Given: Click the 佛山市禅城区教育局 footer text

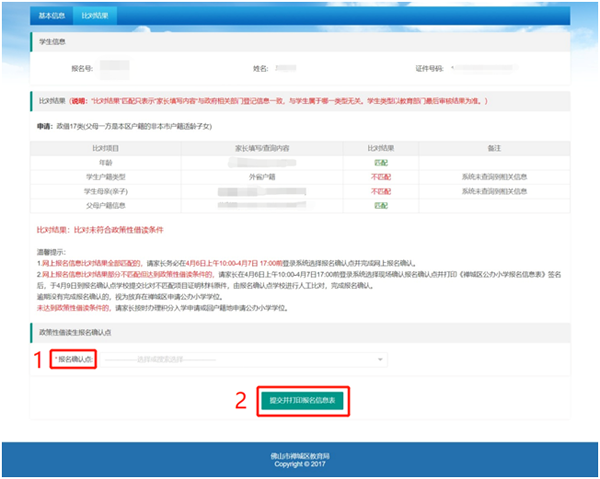Looking at the screenshot, I should pos(300,455).
